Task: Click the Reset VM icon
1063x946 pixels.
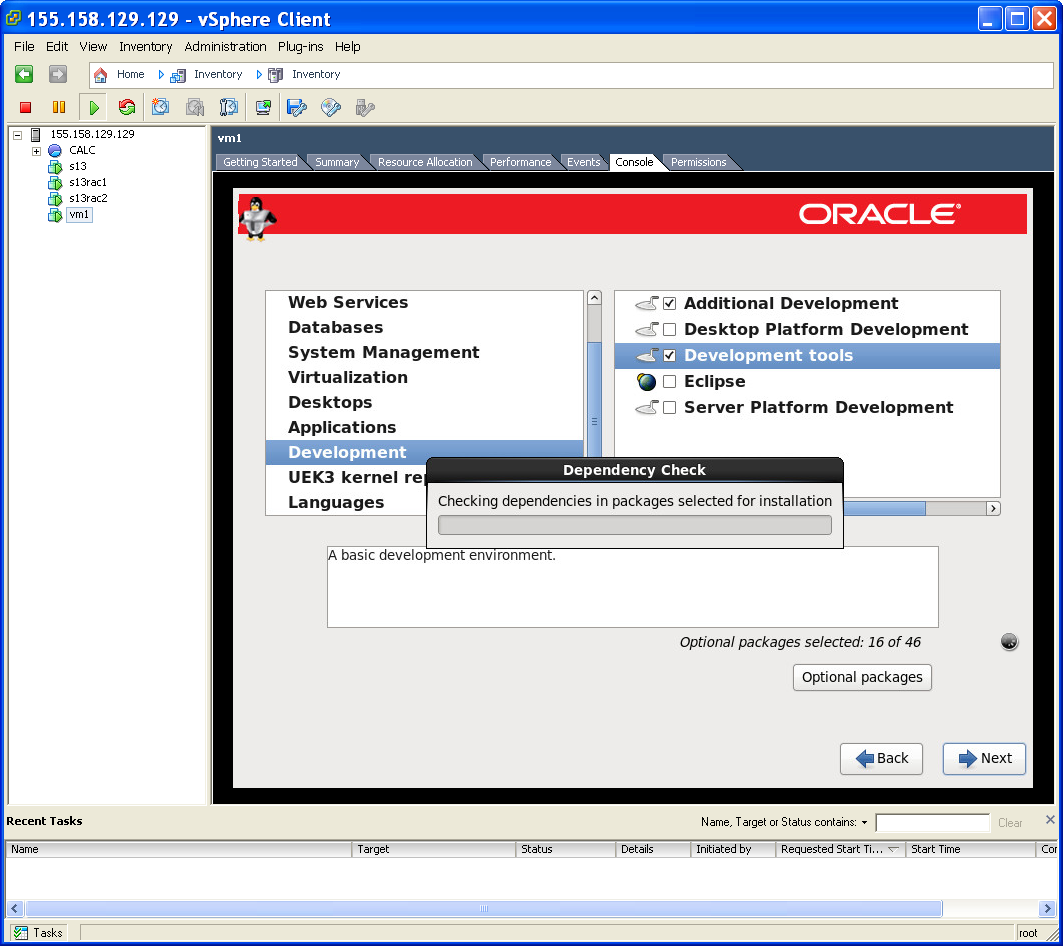Action: [x=127, y=107]
